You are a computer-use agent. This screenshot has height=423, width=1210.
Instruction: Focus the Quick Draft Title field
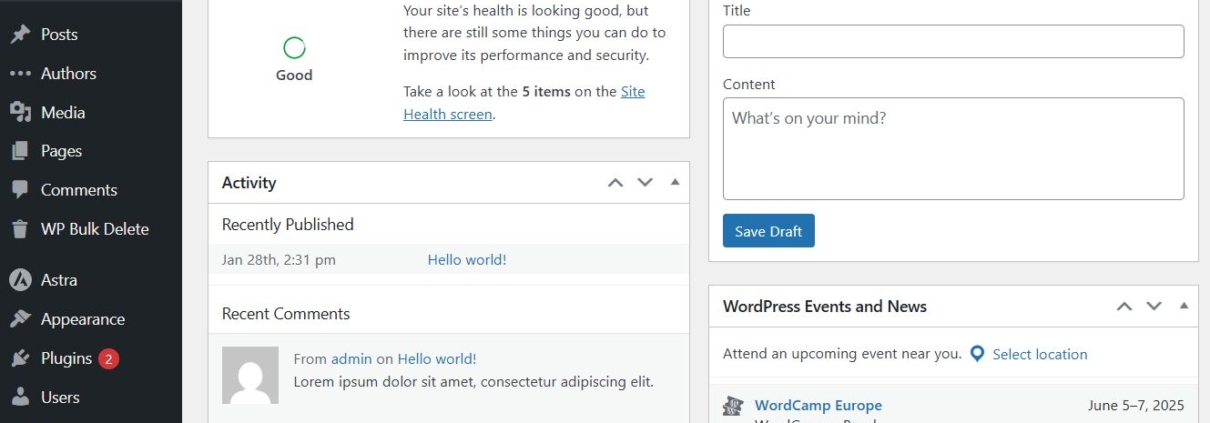[953, 41]
